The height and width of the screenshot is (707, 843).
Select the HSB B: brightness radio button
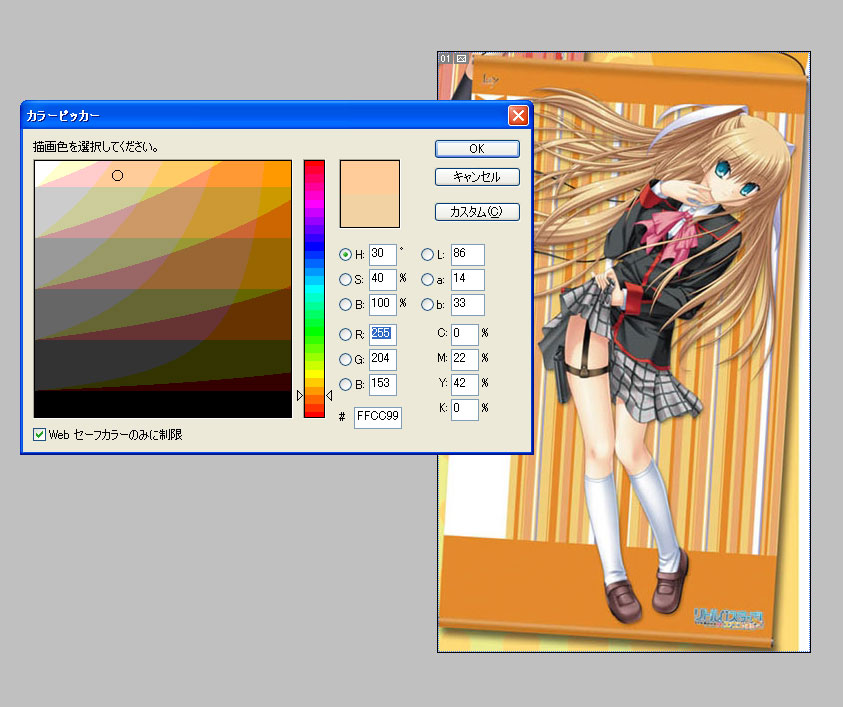(x=345, y=305)
